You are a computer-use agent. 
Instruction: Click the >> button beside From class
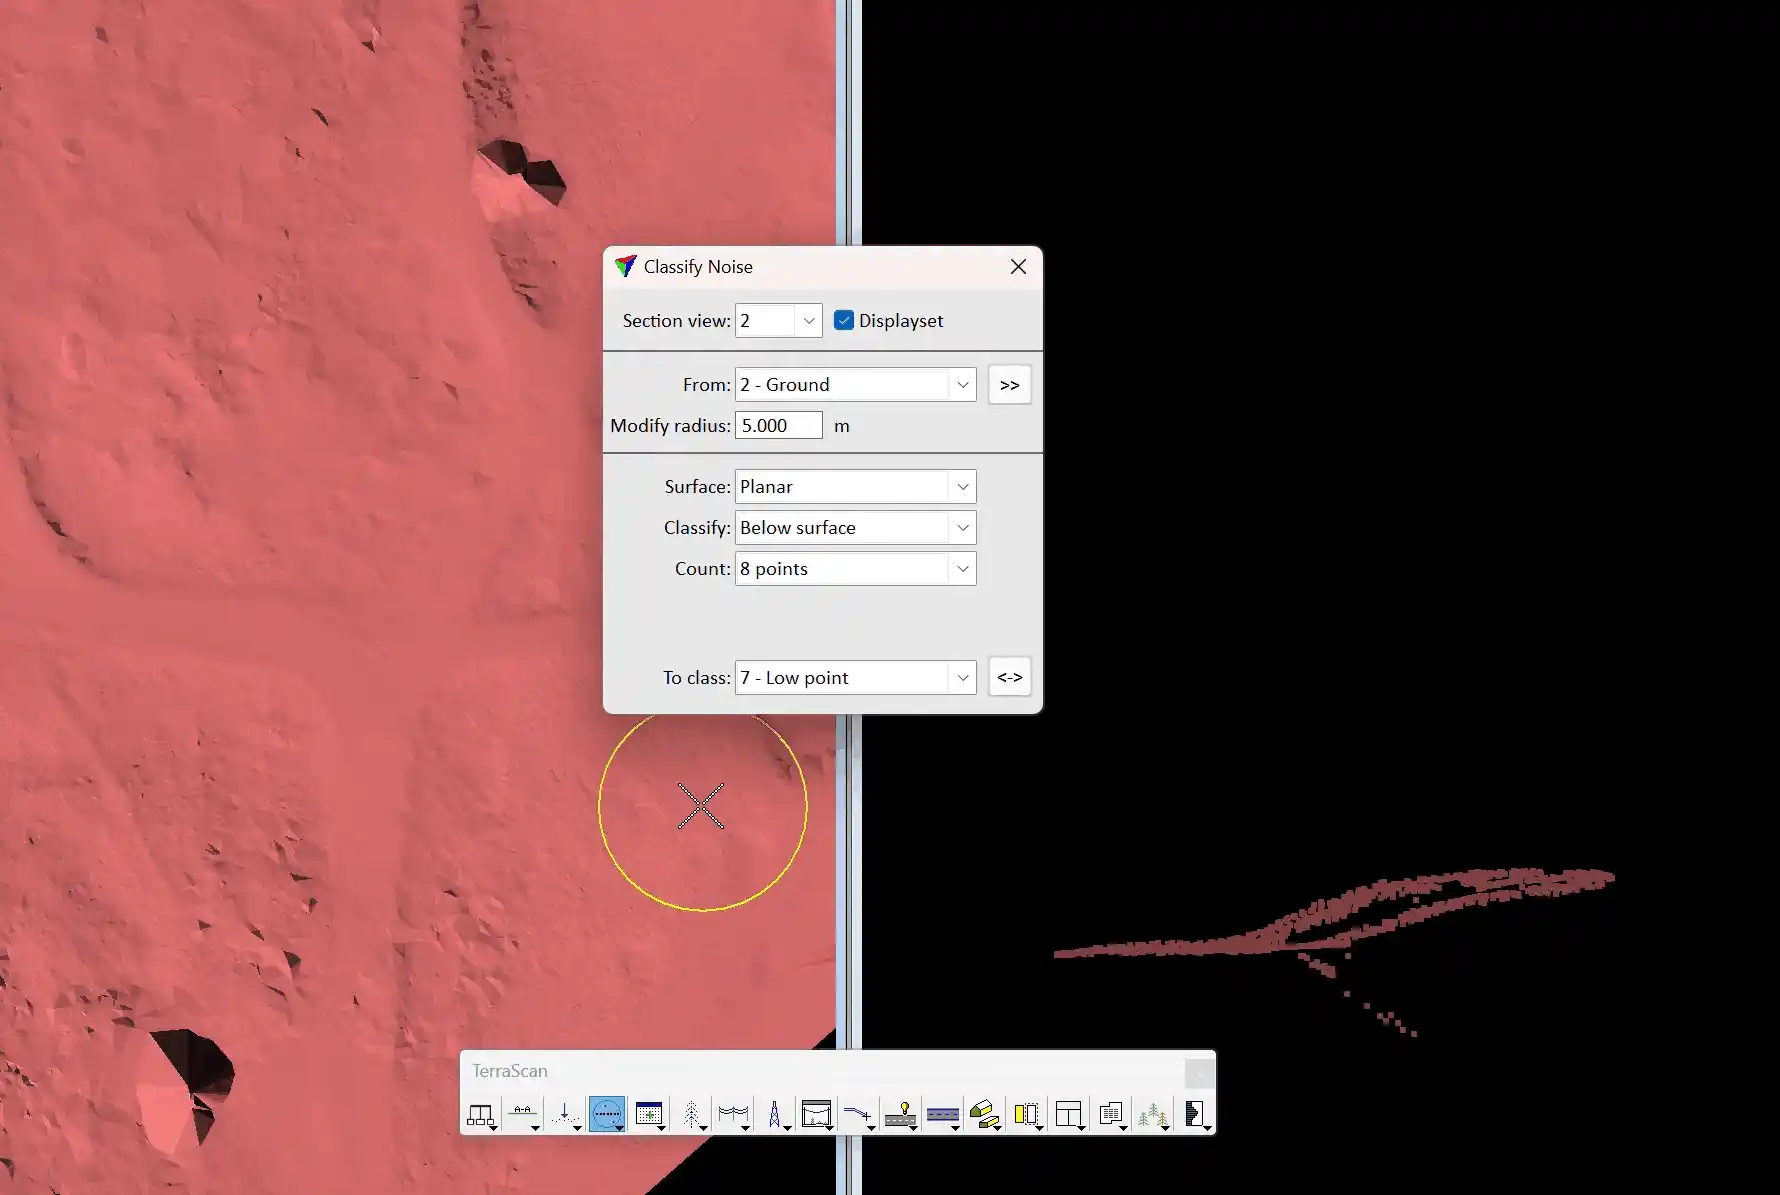pos(1009,385)
